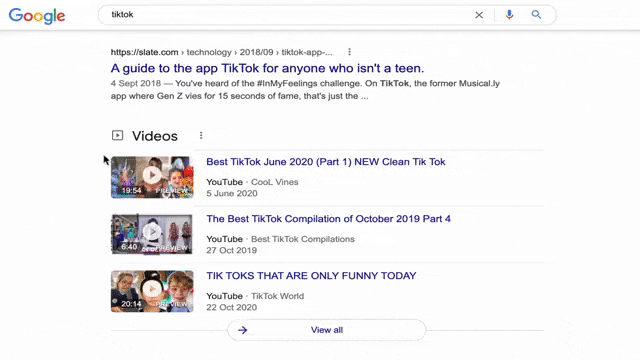Start voice search with the microphone icon
The image size is (640, 360).
tap(509, 15)
